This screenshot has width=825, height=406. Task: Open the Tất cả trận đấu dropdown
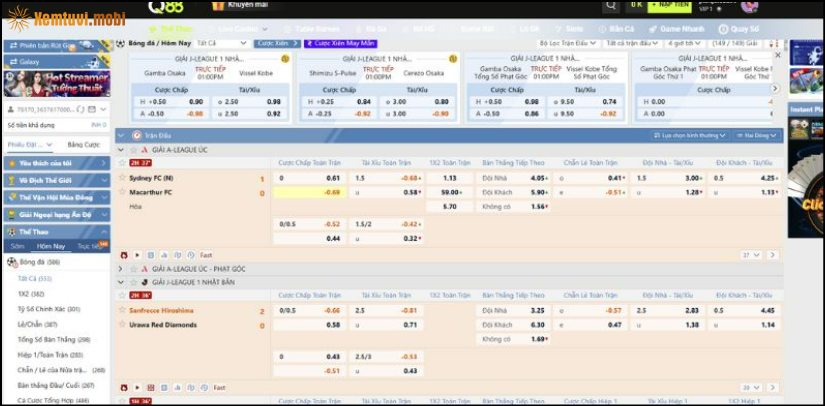tap(633, 43)
